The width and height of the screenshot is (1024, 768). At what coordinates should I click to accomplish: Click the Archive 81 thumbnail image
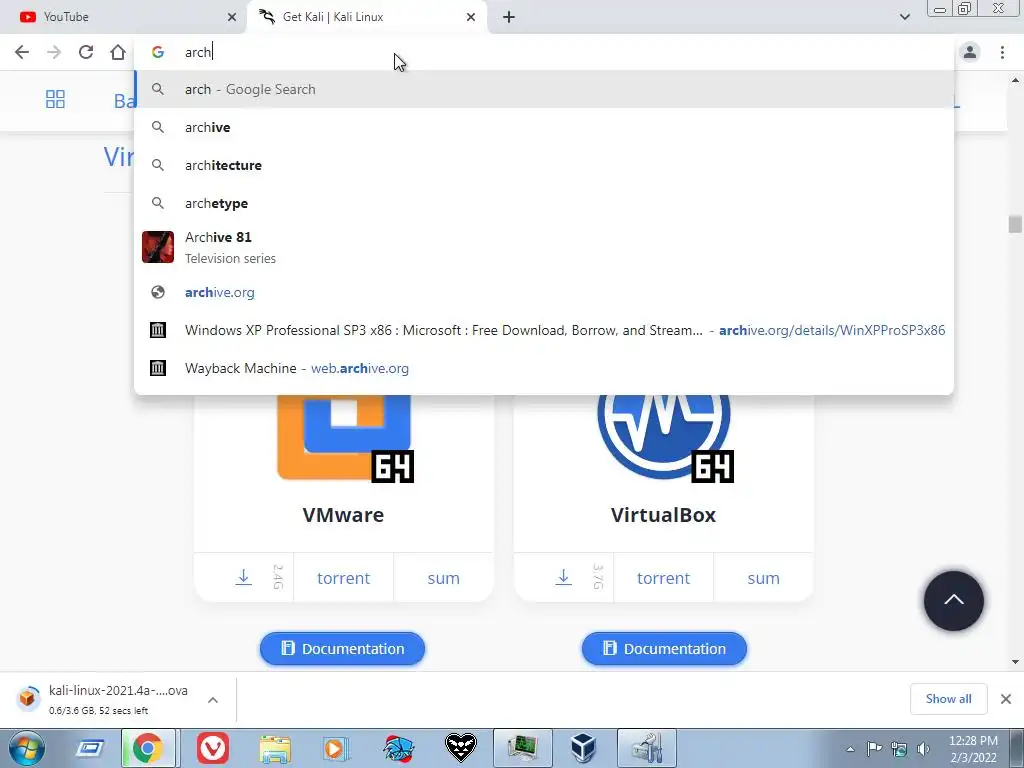click(158, 247)
